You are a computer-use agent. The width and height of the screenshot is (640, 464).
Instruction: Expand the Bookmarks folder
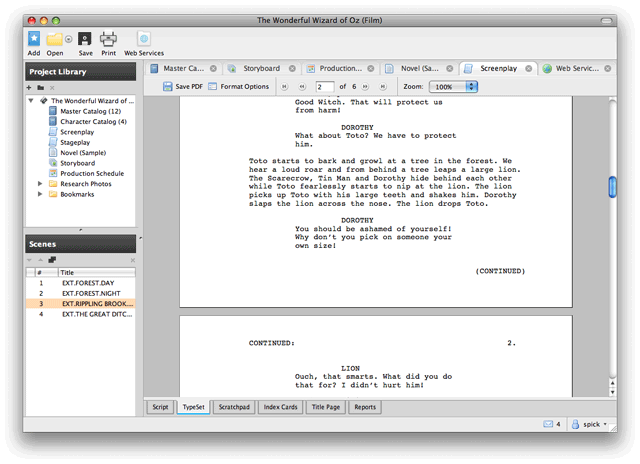(x=40, y=194)
